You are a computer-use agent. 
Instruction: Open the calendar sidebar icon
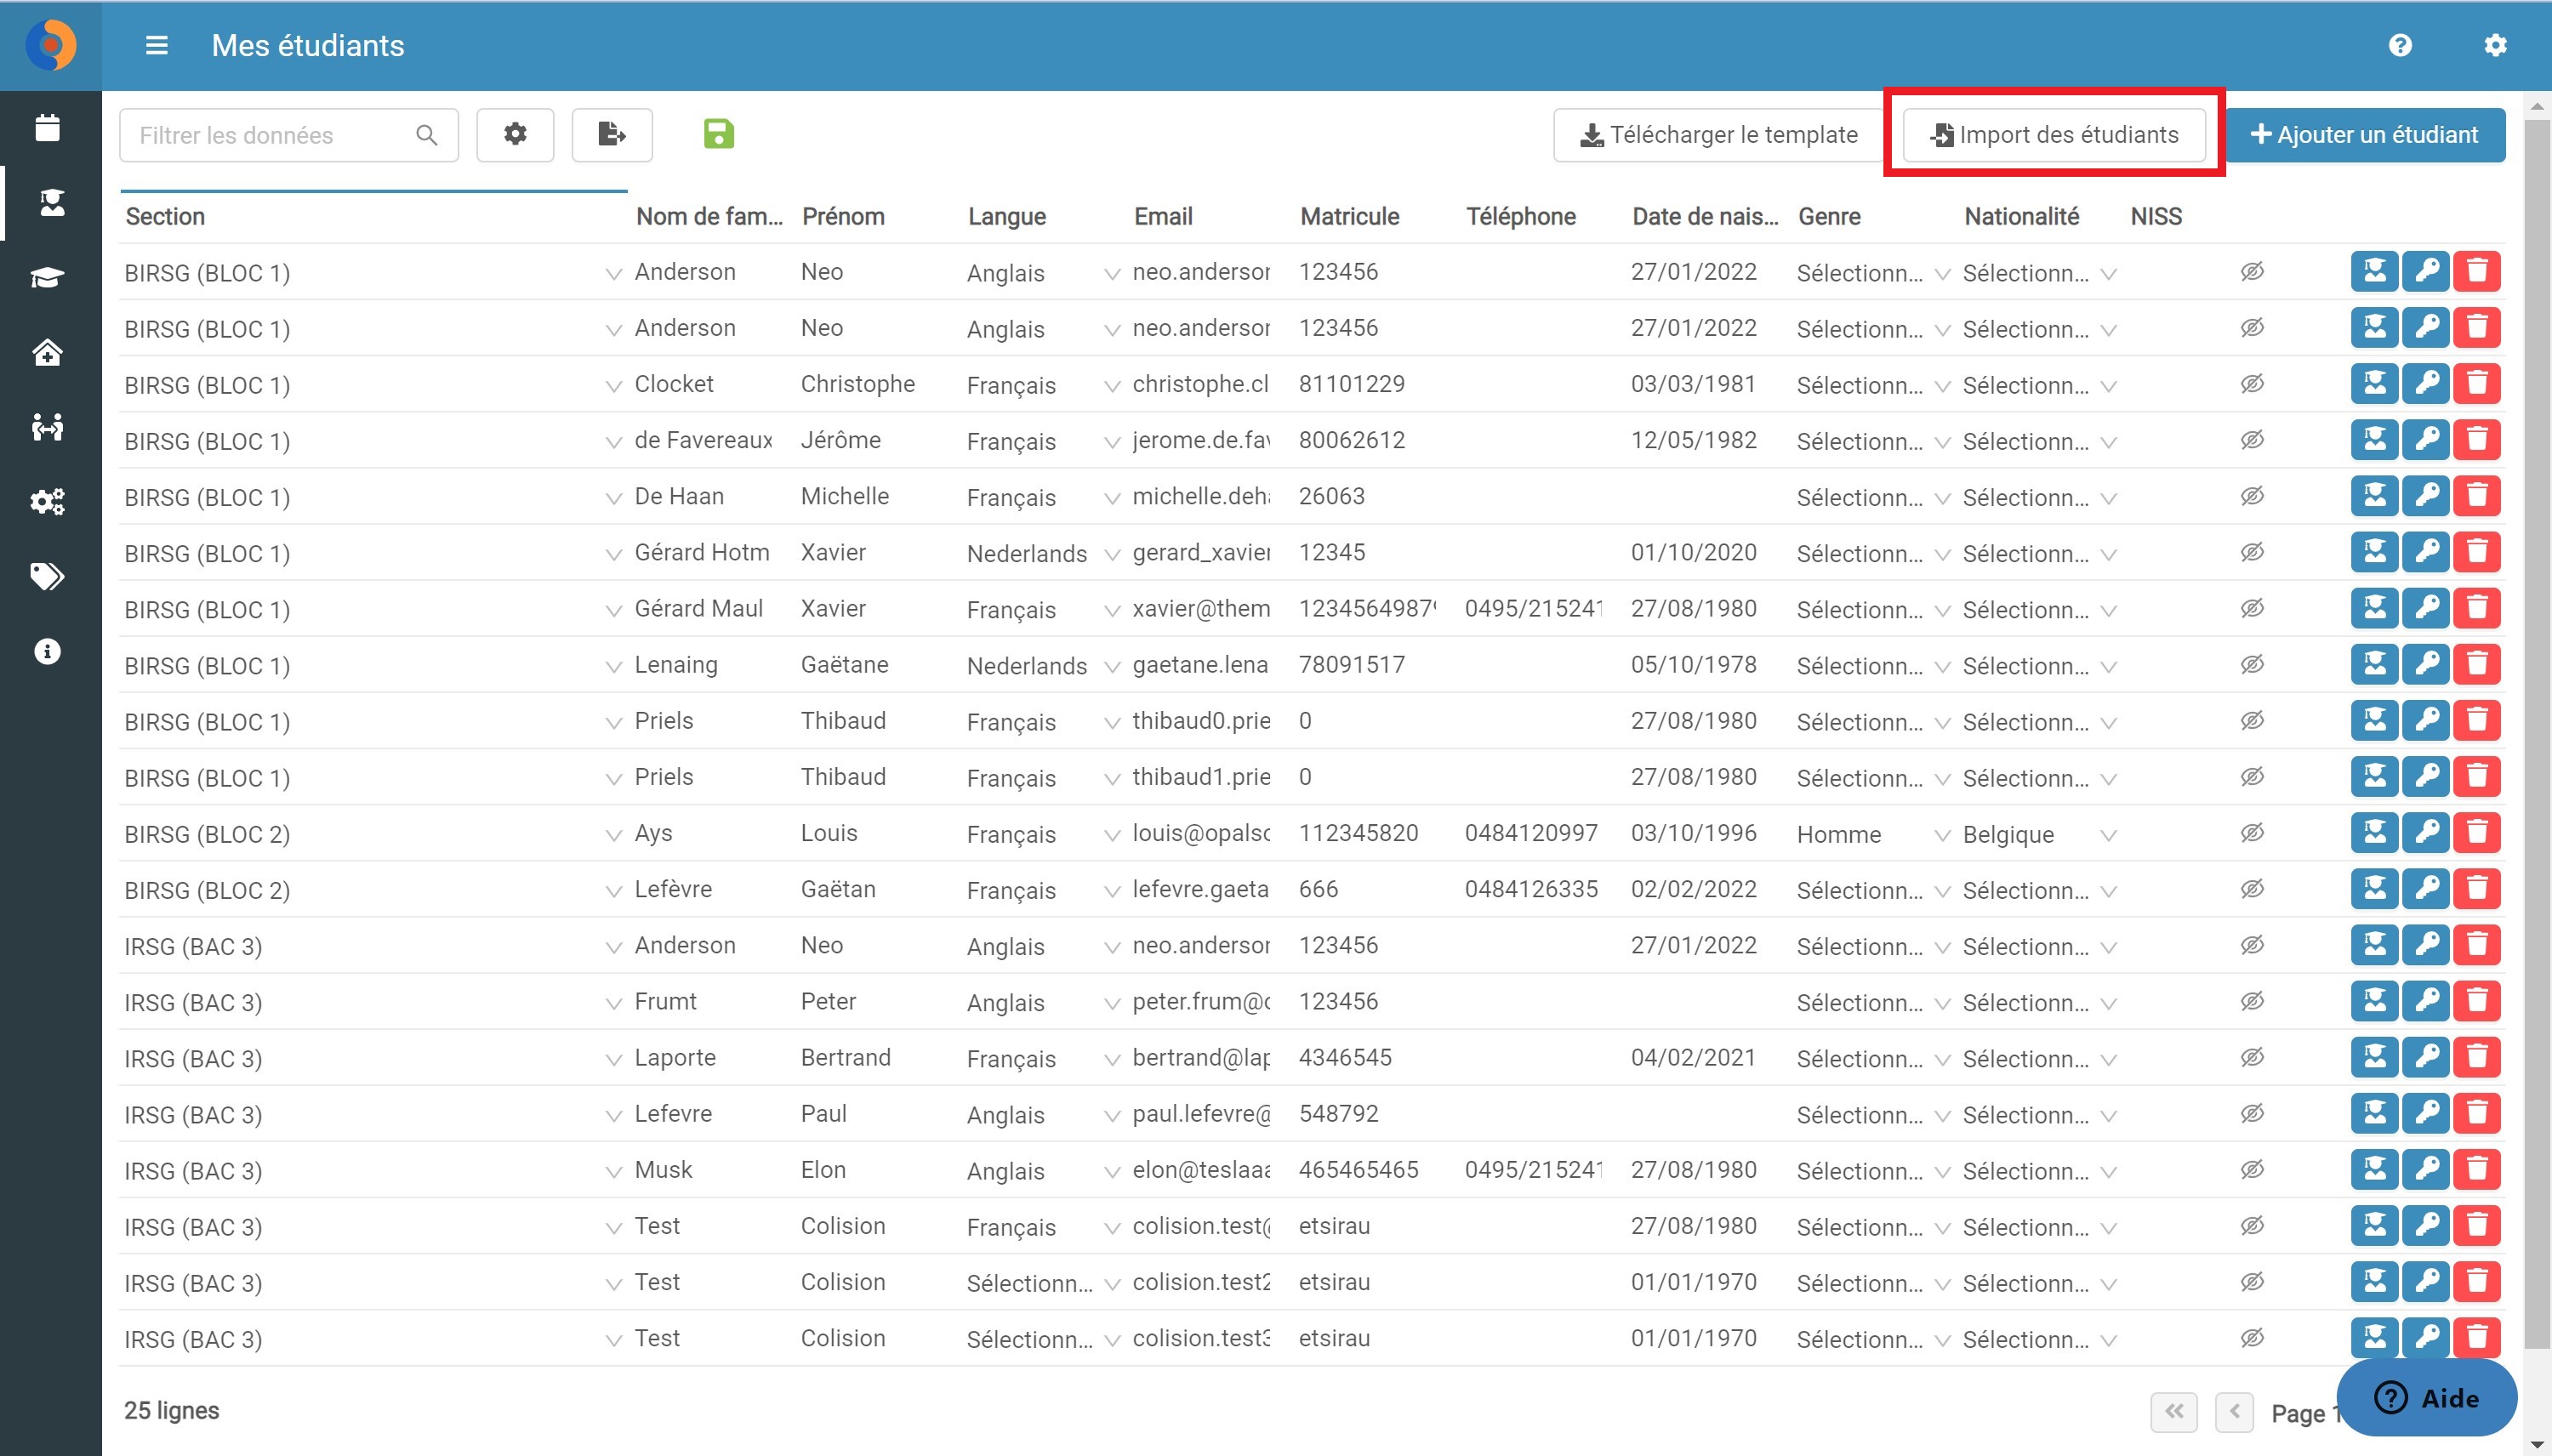click(x=47, y=127)
